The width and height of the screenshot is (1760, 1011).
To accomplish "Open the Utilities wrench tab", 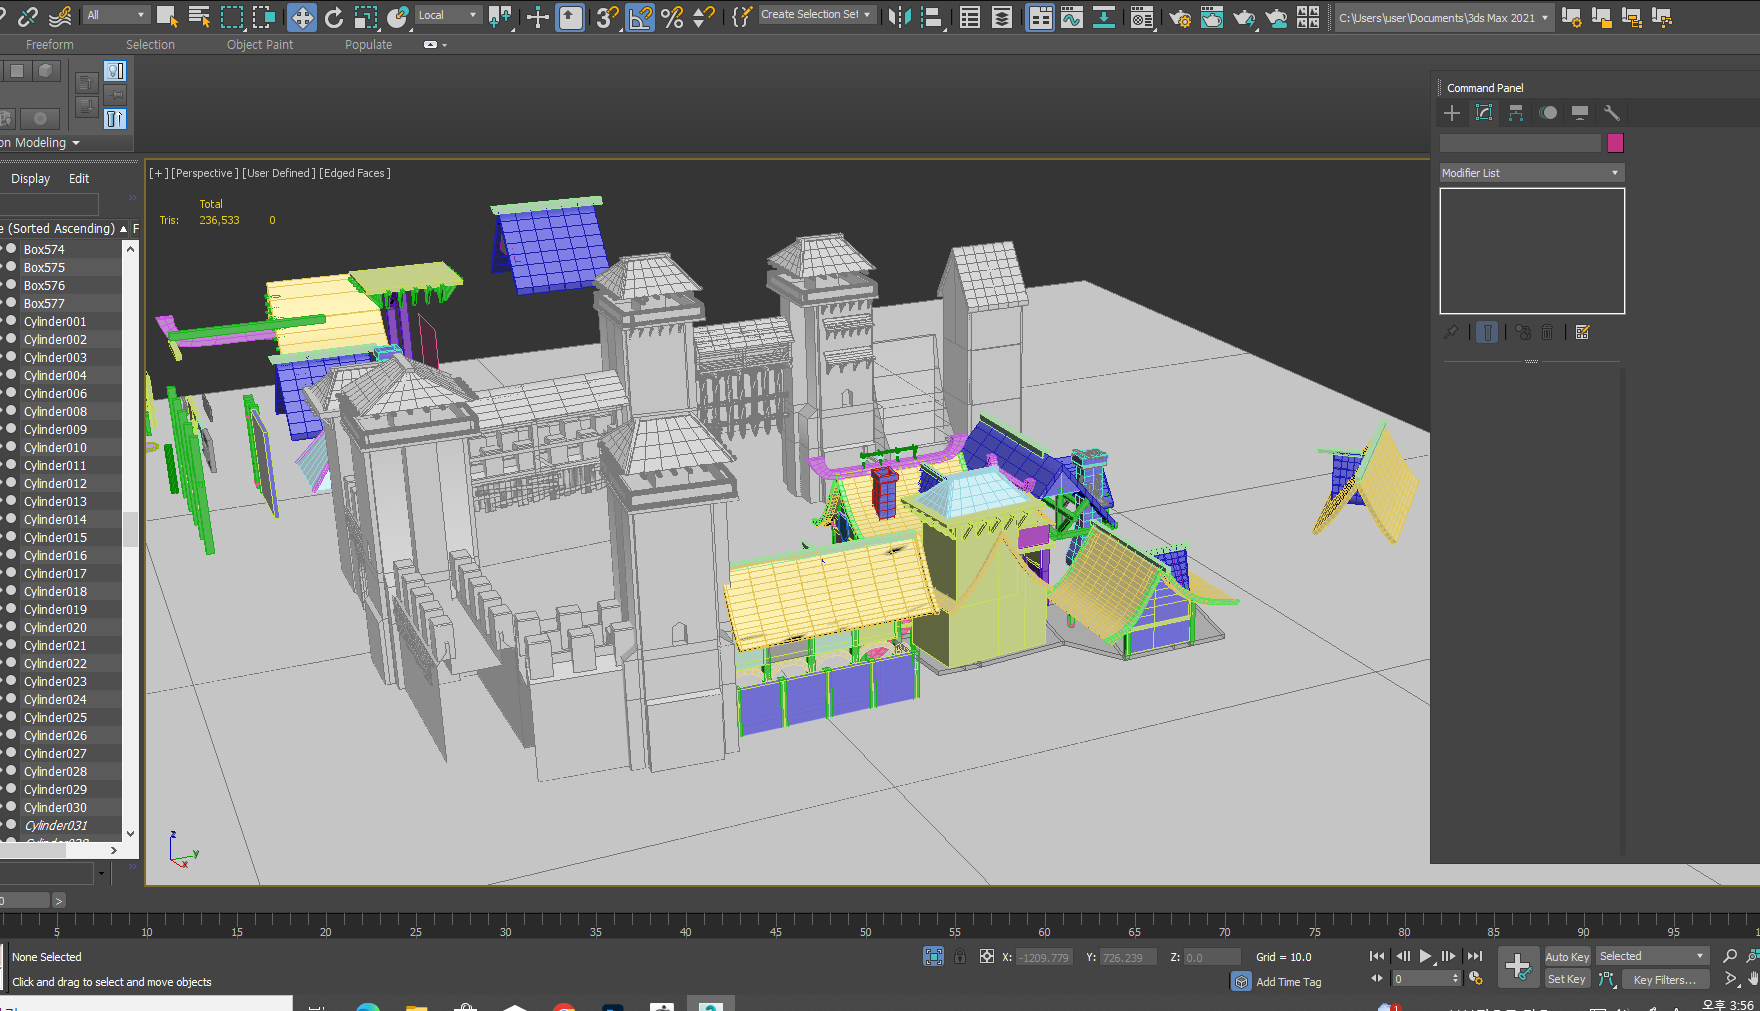I will pyautogui.click(x=1611, y=113).
